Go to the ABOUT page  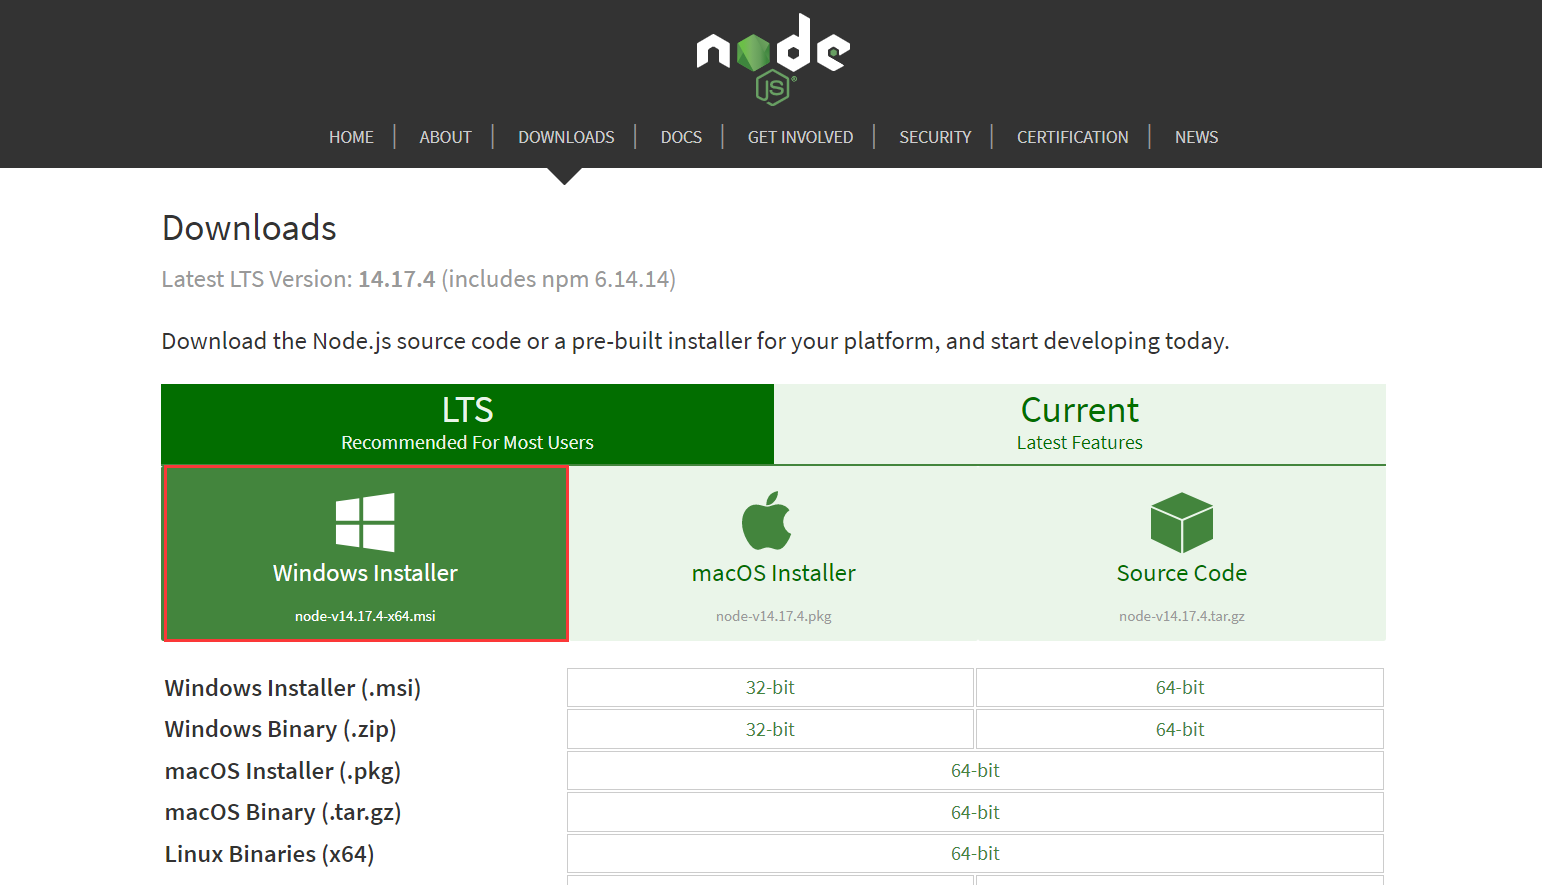(x=445, y=137)
